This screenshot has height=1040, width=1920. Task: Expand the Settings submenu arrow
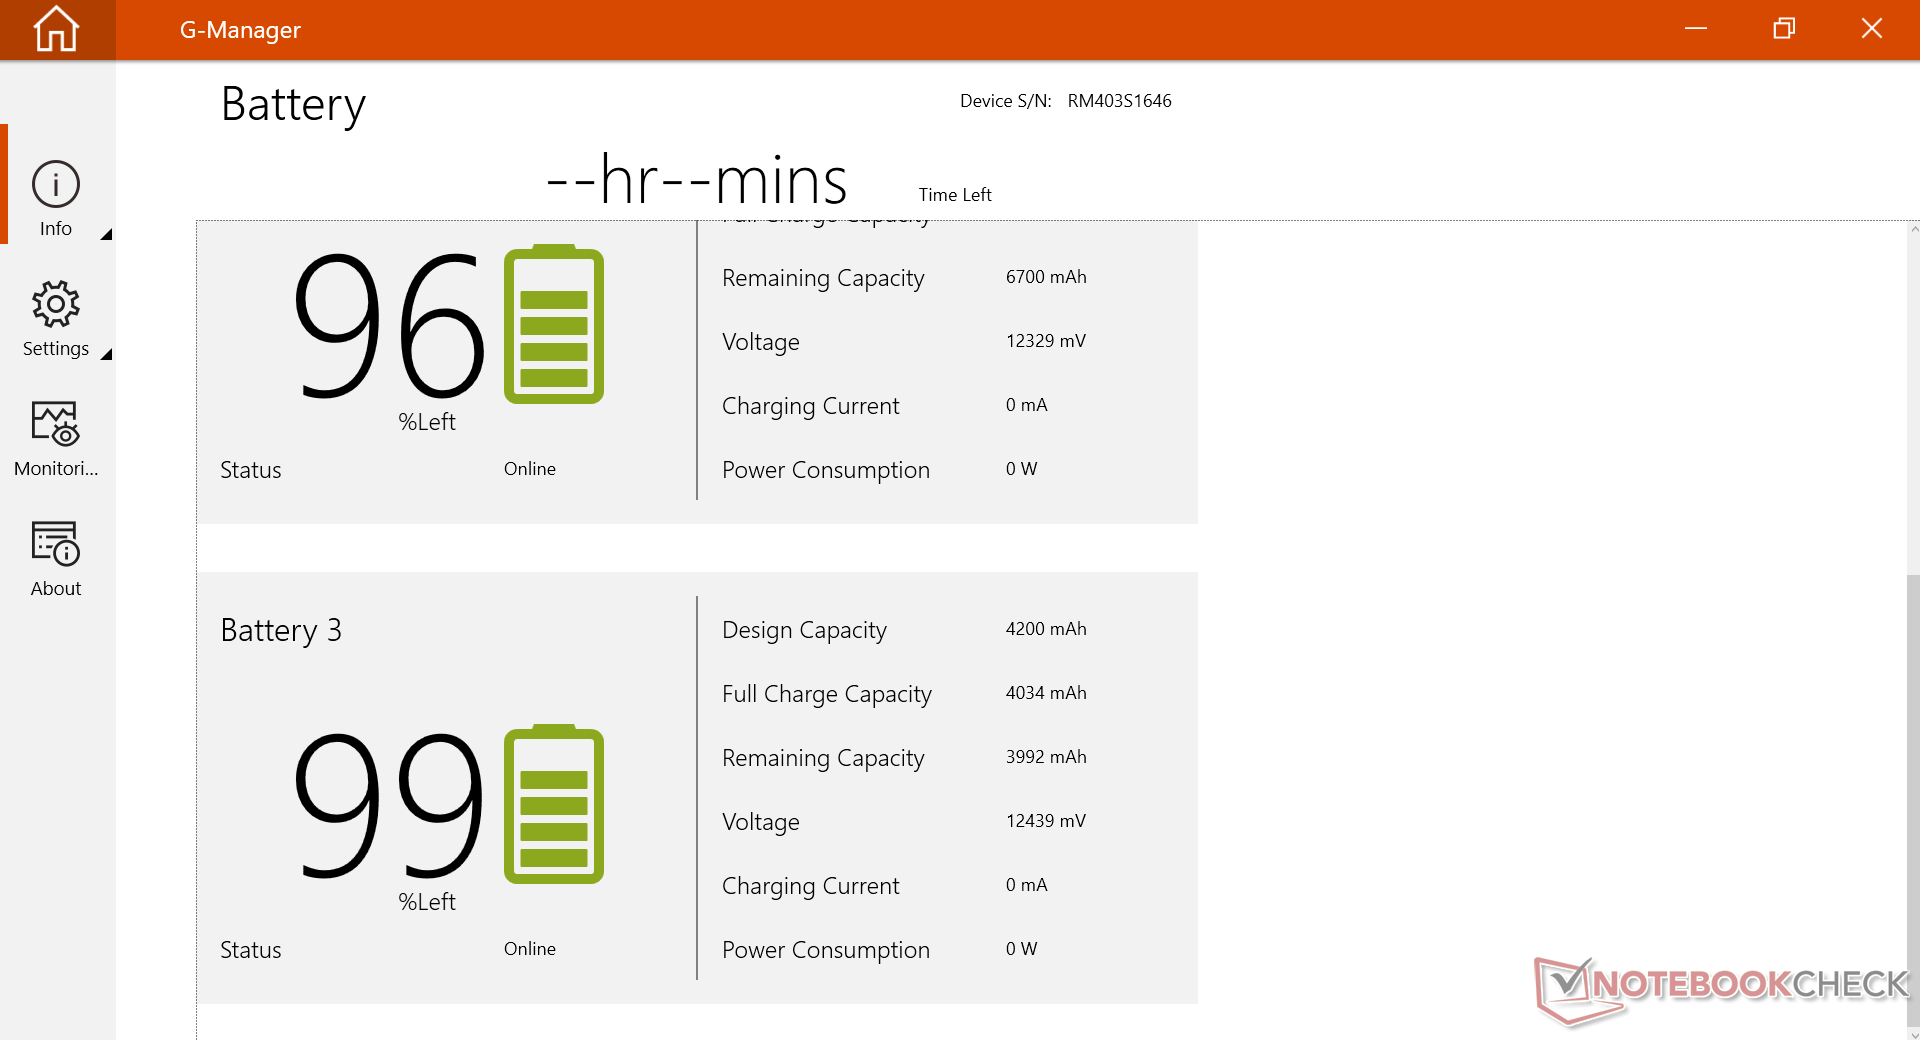tap(106, 354)
